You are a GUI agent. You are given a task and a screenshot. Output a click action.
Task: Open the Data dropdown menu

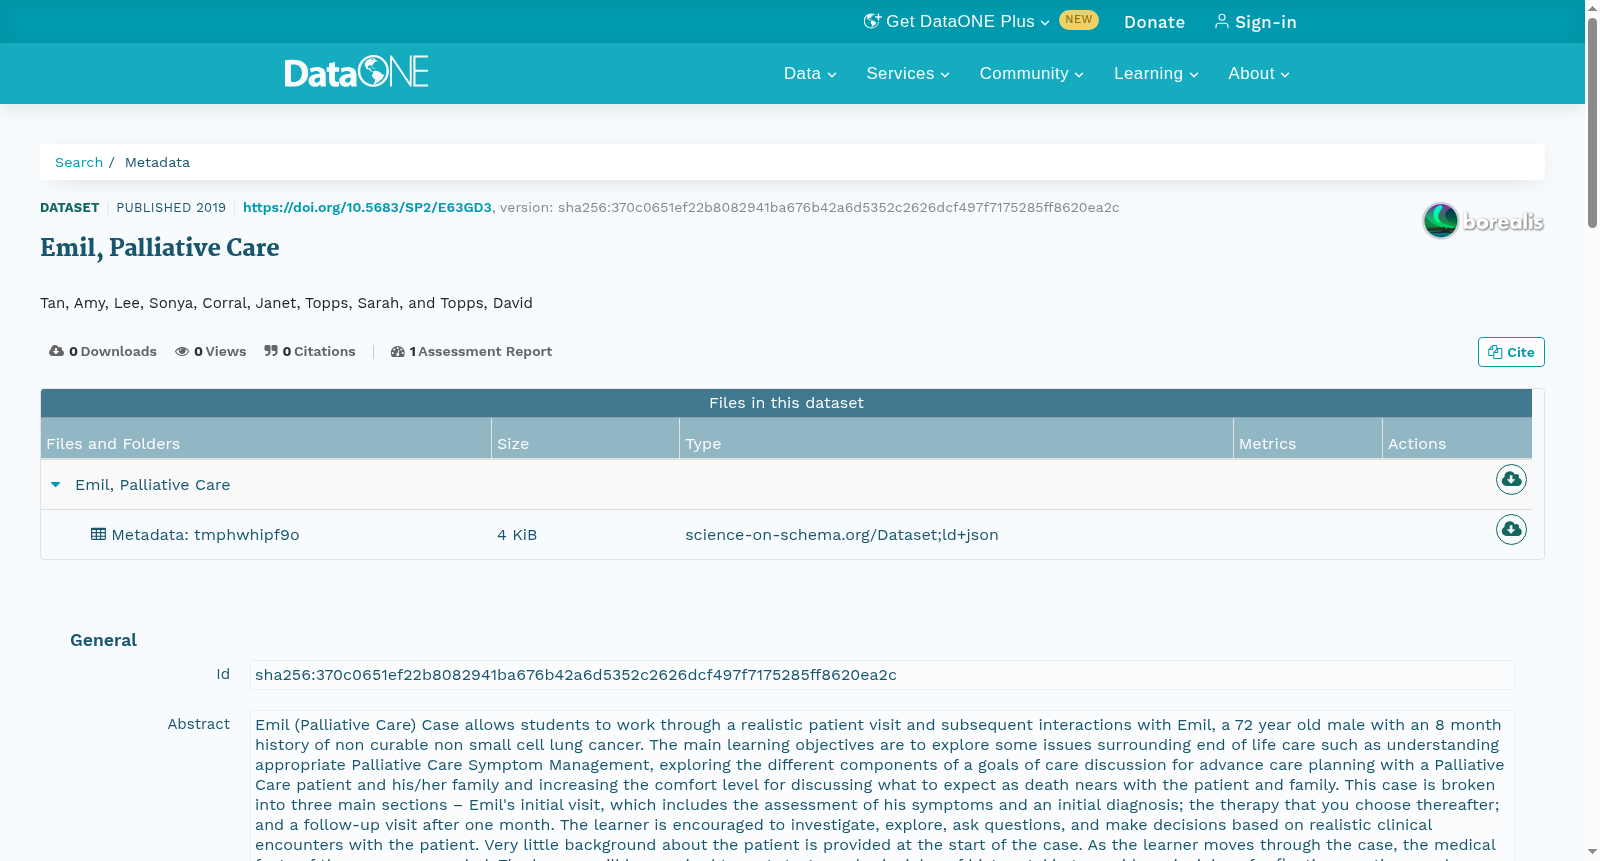click(x=810, y=73)
